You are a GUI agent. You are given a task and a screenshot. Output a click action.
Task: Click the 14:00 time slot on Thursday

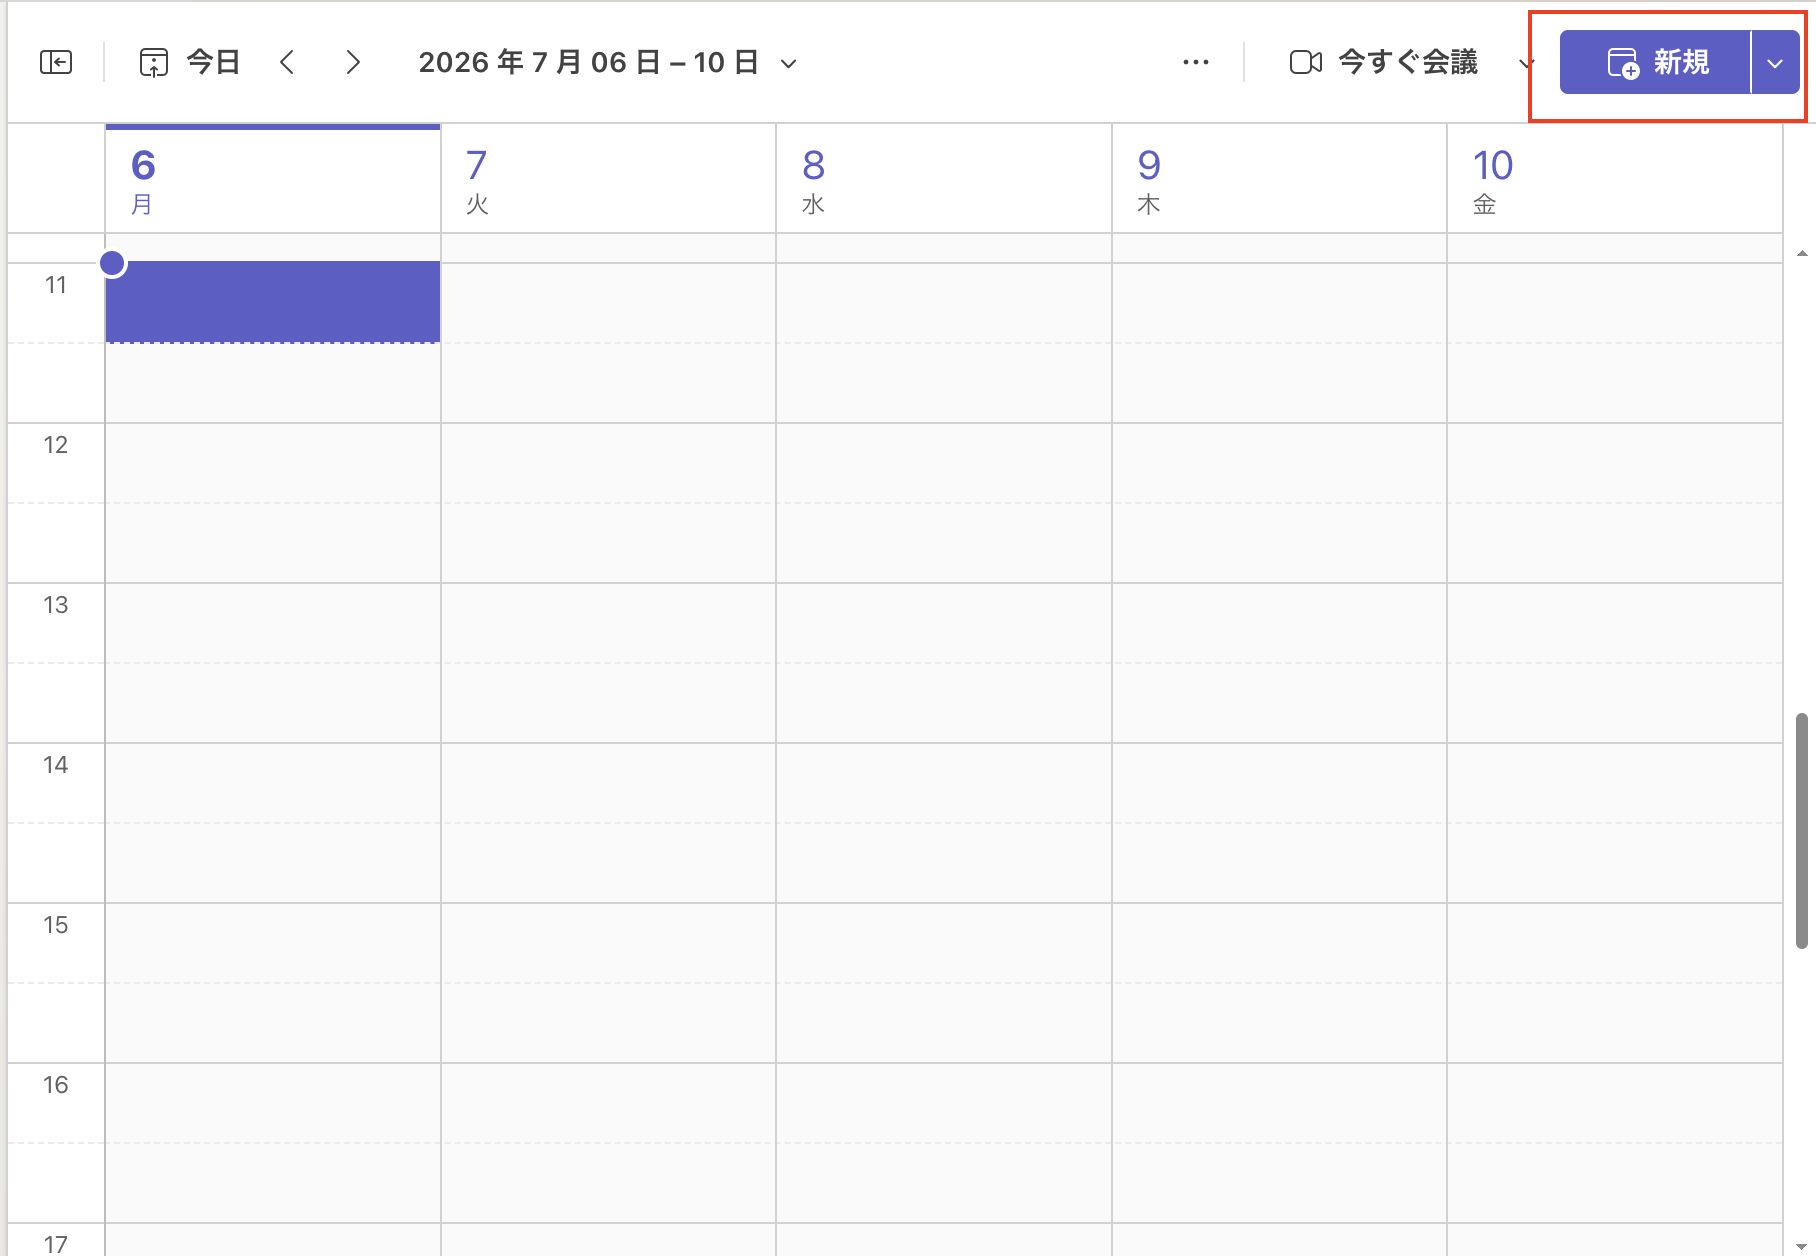tap(1279, 783)
